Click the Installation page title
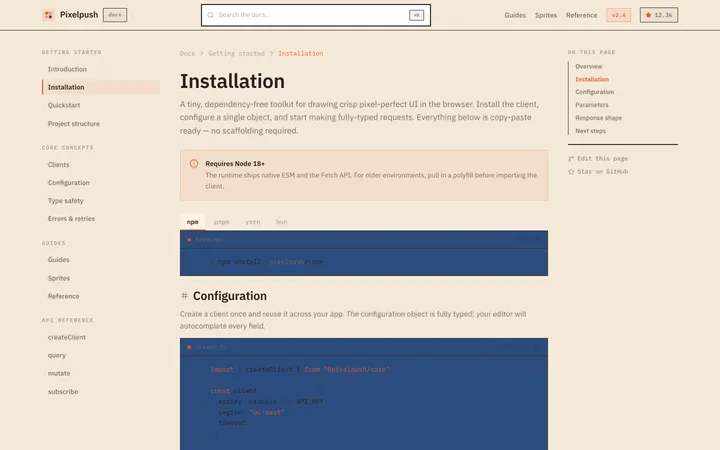The image size is (720, 450). [232, 81]
